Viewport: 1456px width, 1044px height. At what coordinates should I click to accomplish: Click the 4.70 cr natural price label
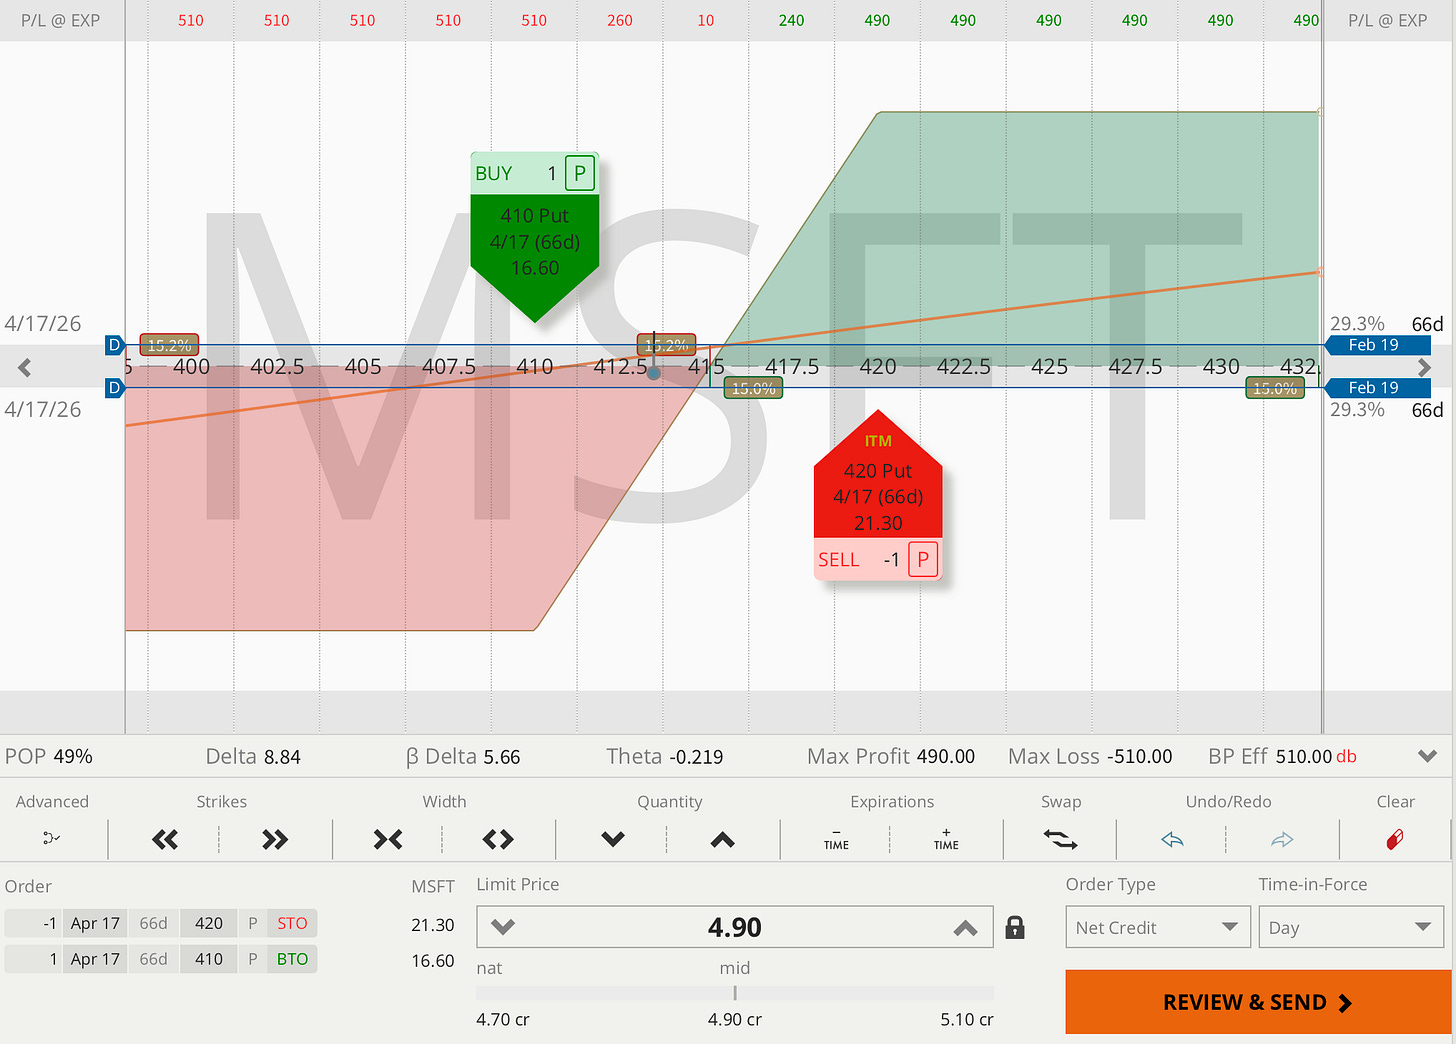(x=503, y=1019)
